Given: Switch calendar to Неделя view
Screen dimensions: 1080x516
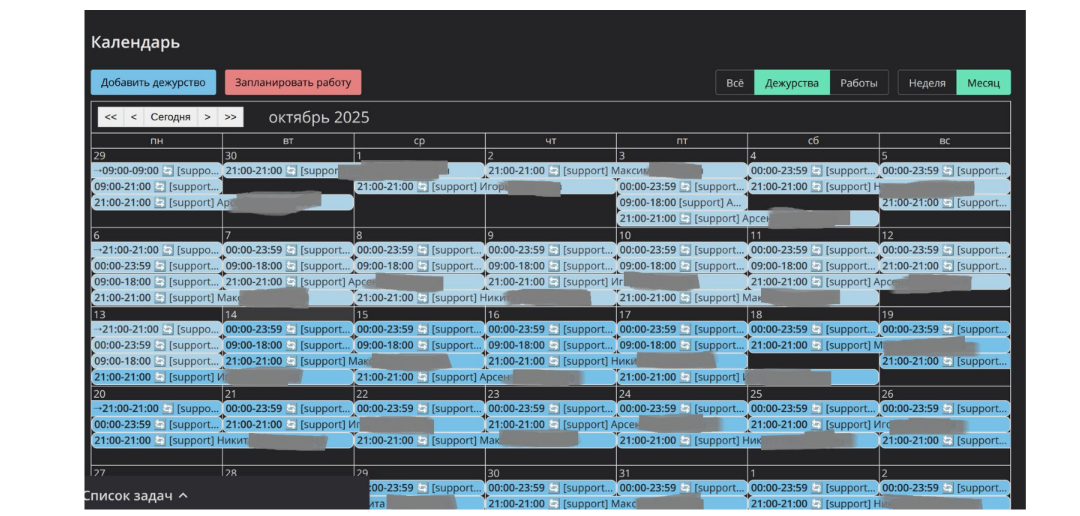Looking at the screenshot, I should (927, 83).
